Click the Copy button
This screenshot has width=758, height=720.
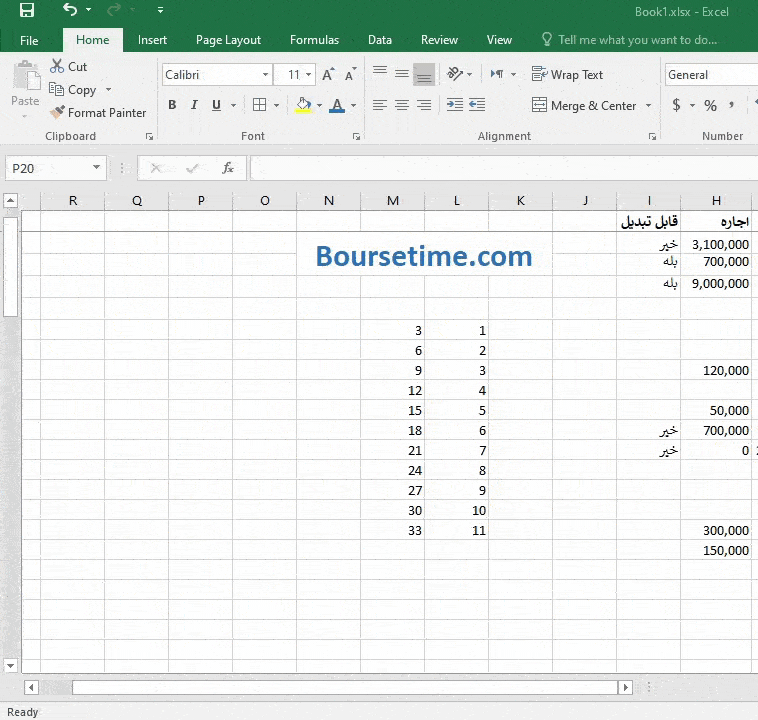[x=73, y=89]
